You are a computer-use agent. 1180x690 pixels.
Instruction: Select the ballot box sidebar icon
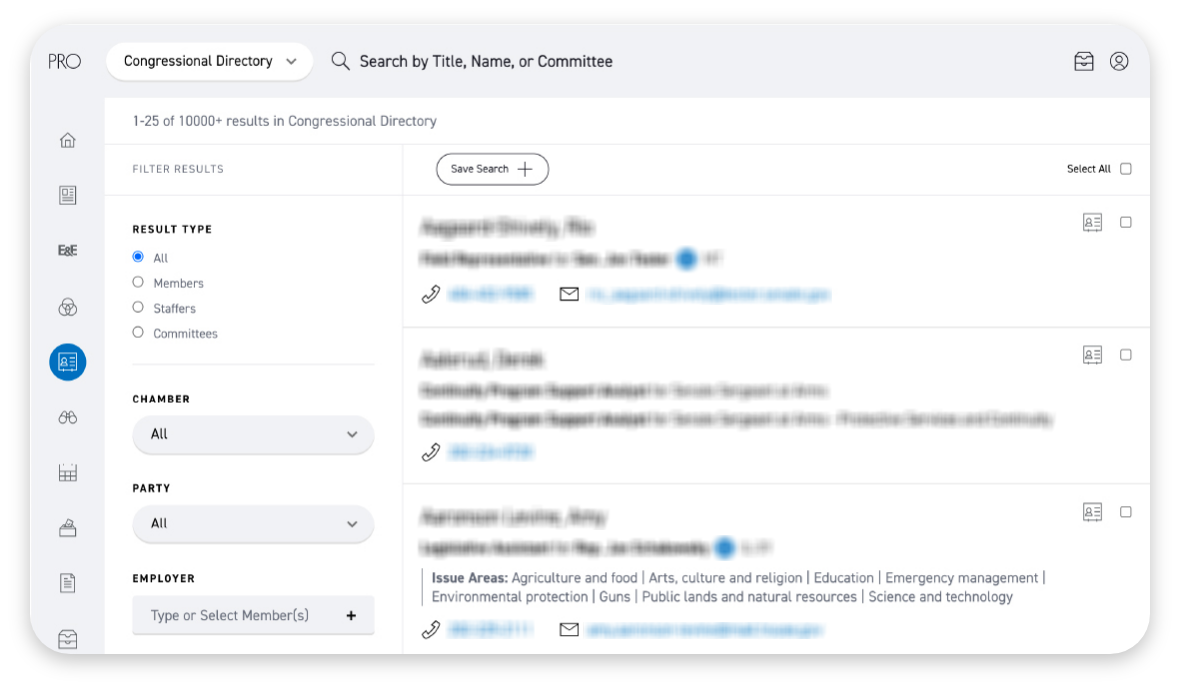(x=67, y=527)
